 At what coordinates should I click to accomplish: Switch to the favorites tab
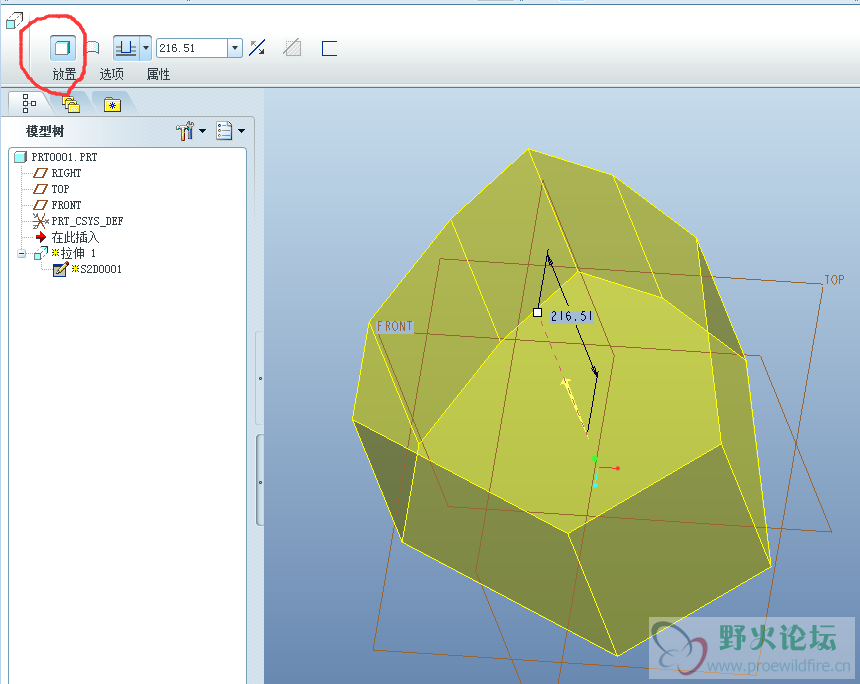click(112, 104)
